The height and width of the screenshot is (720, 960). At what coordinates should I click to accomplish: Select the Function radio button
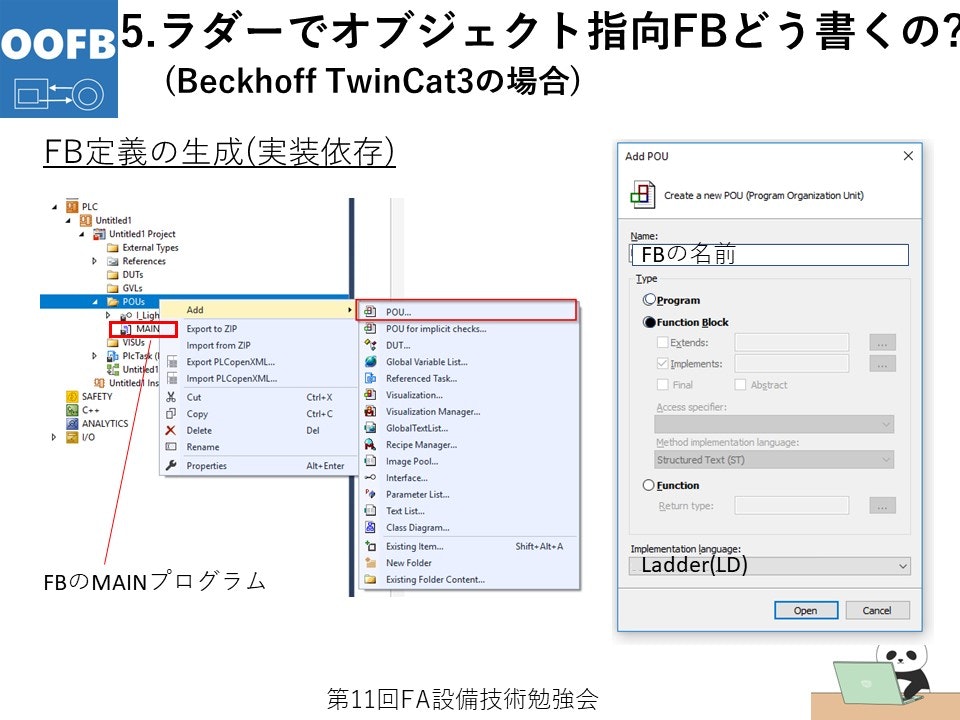point(649,485)
